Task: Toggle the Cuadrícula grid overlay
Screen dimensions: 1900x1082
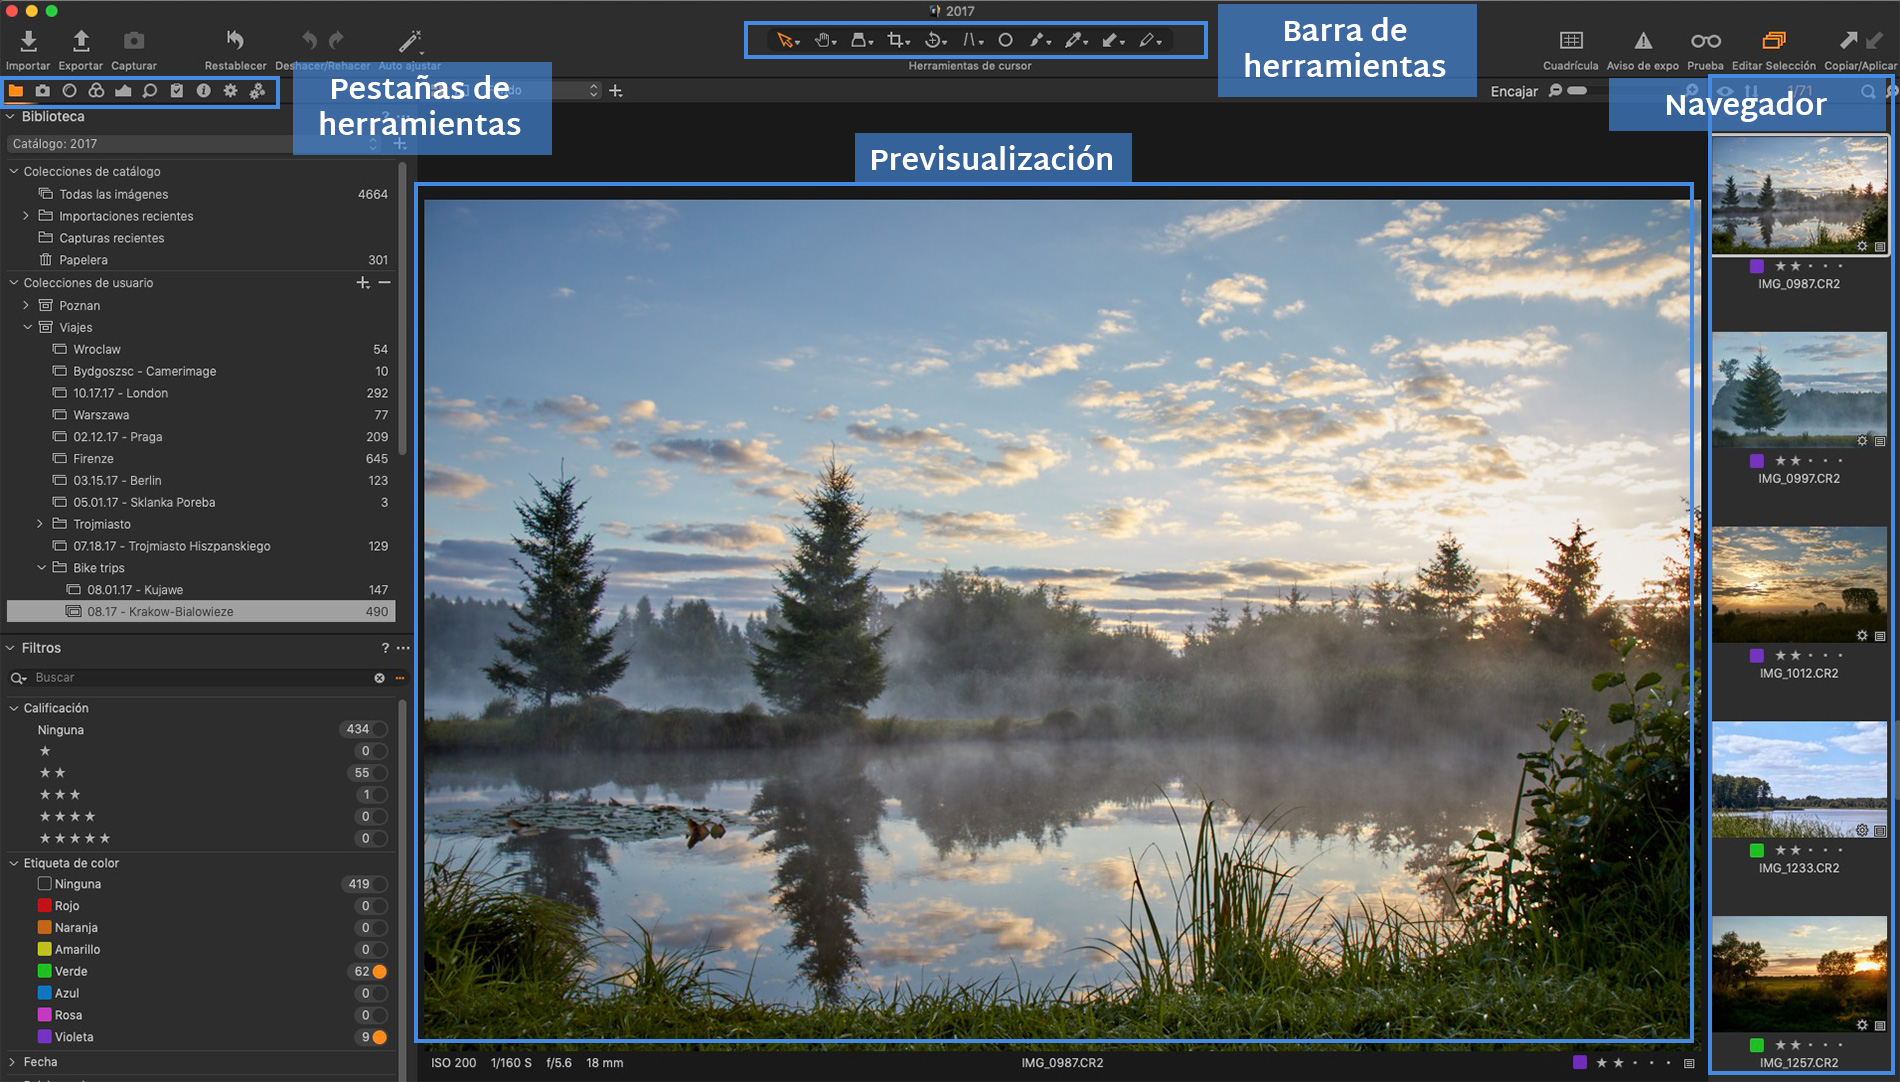Action: pos(1571,40)
